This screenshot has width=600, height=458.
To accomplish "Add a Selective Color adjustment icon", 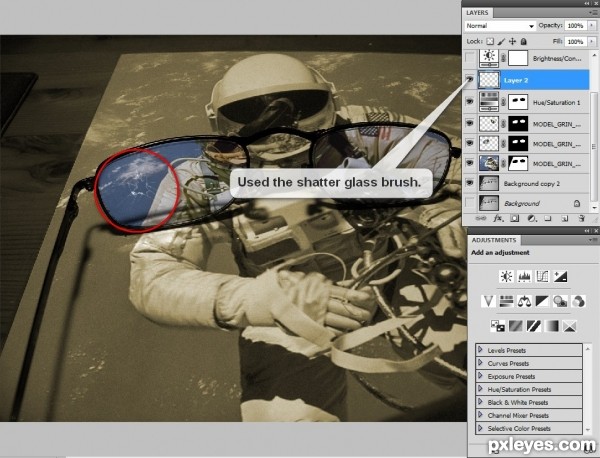I will pos(569,326).
